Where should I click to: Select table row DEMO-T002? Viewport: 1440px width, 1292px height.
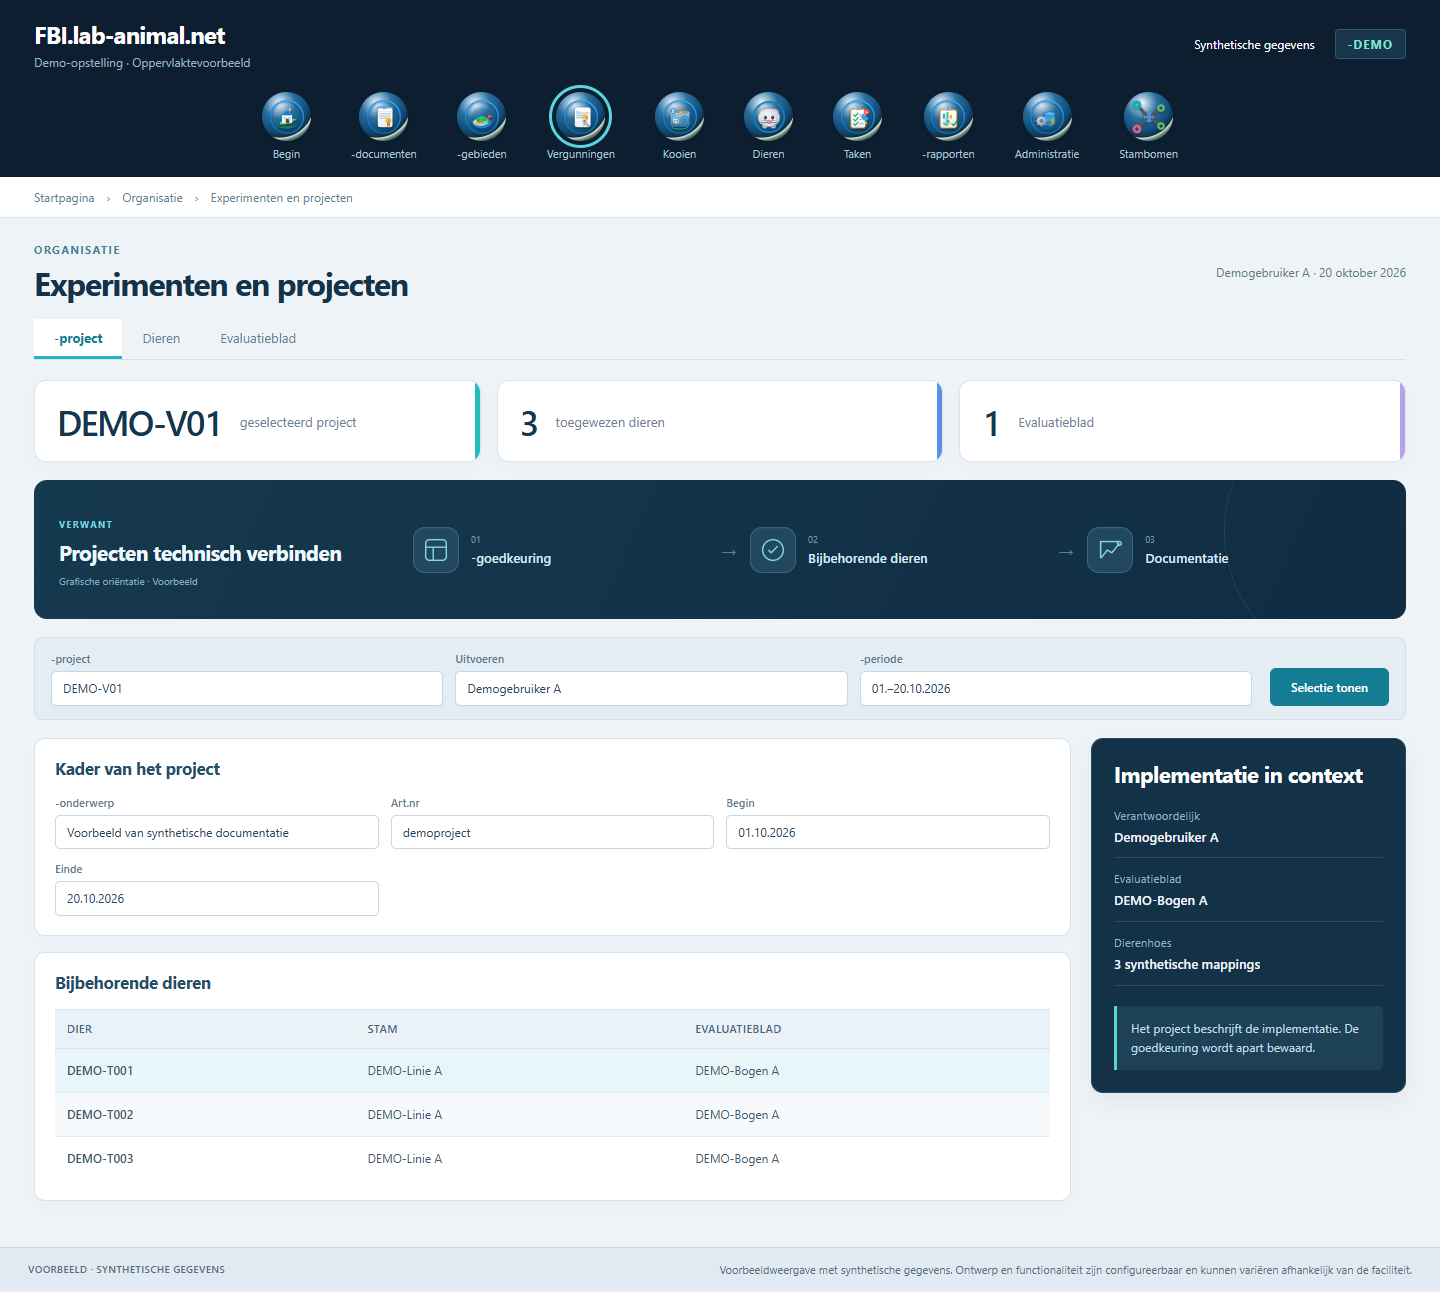(552, 1115)
